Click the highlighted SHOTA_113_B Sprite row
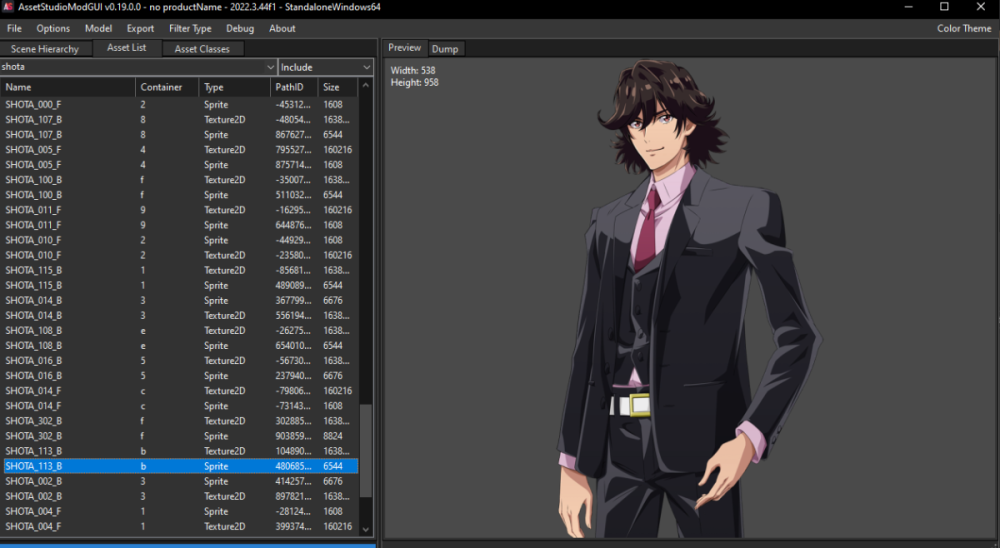 click(180, 466)
